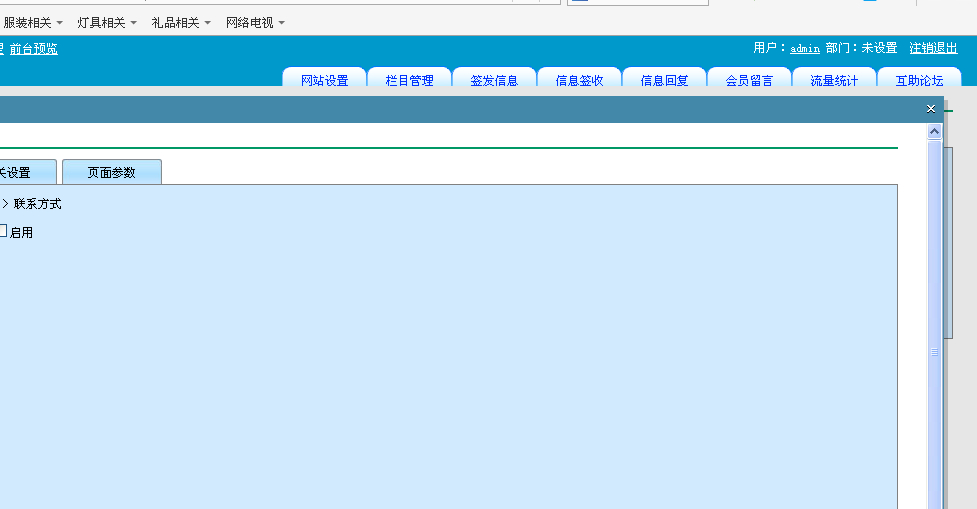
Task: Open the 服装相关 dropdown menu
Action: tap(33, 22)
